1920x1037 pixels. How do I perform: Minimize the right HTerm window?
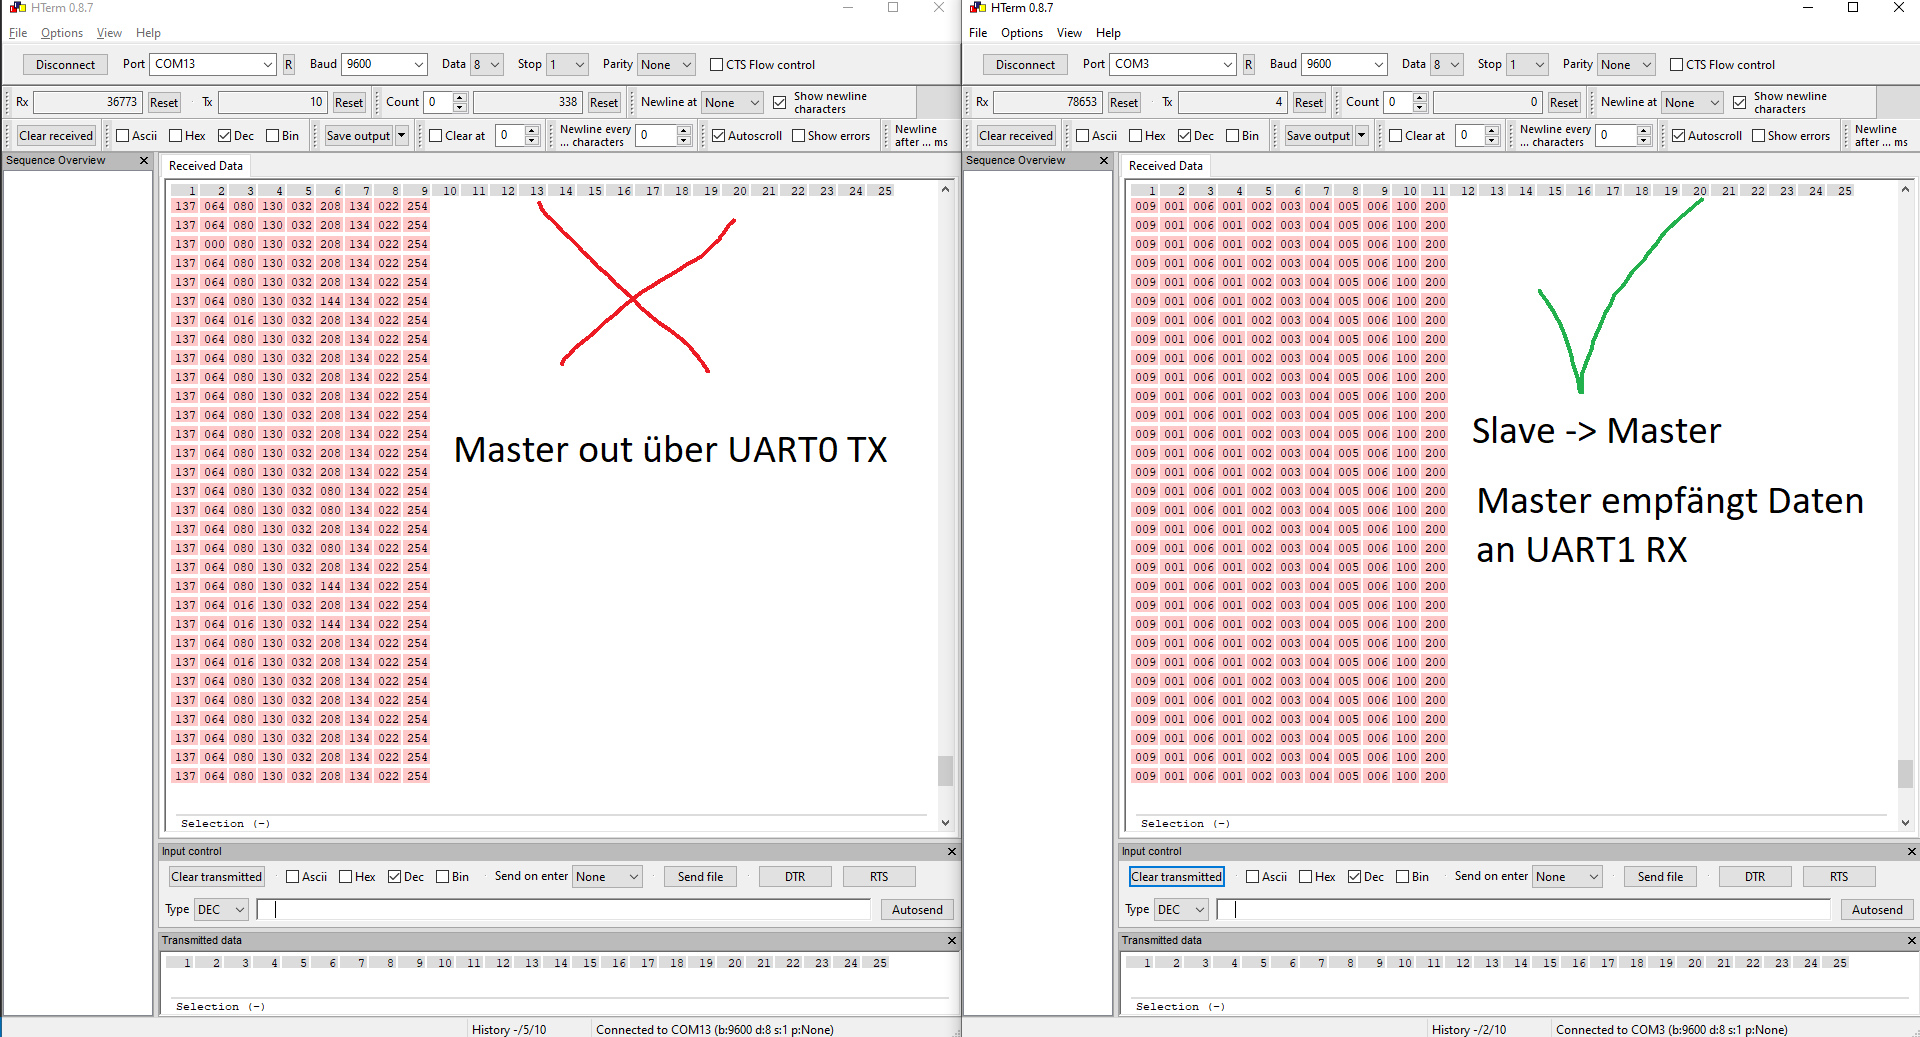click(1807, 8)
